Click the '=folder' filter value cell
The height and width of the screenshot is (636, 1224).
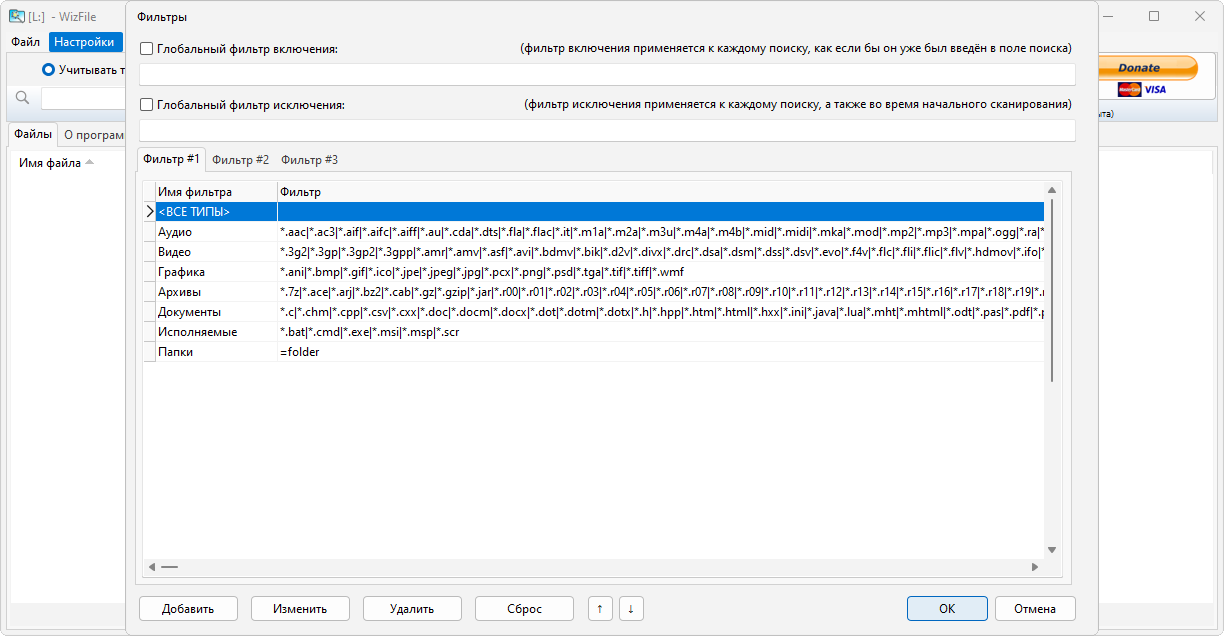click(x=661, y=351)
